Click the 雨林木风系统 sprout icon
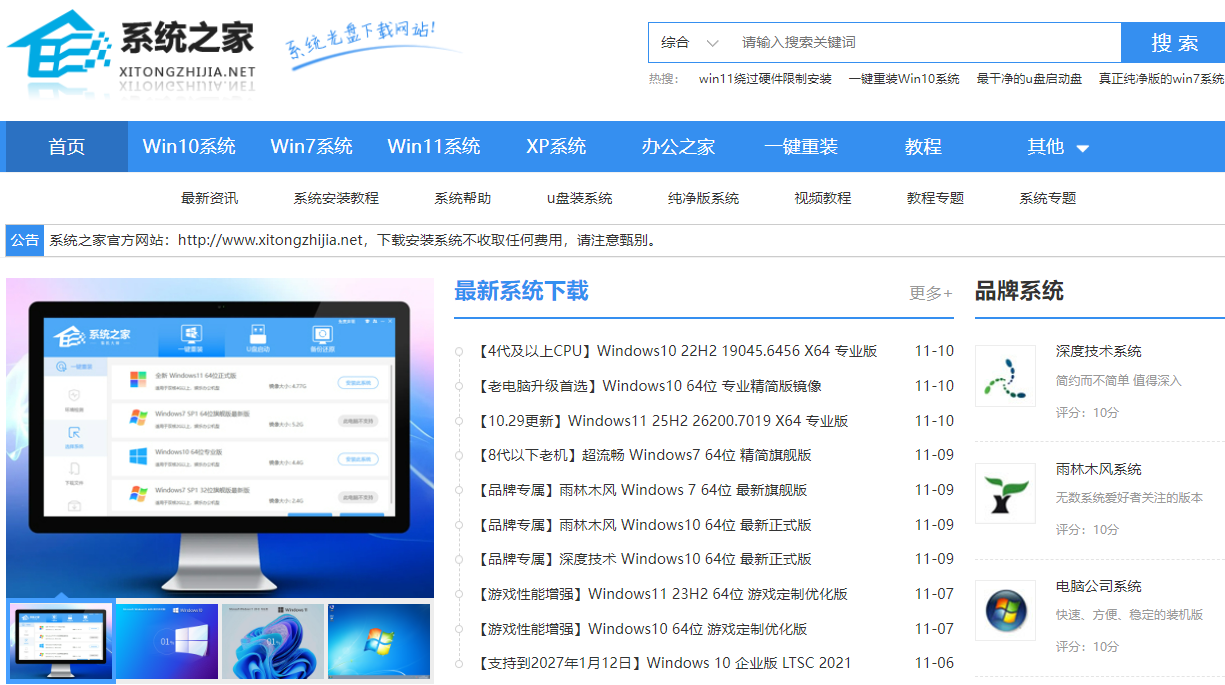The width and height of the screenshot is (1225, 685). click(1005, 493)
